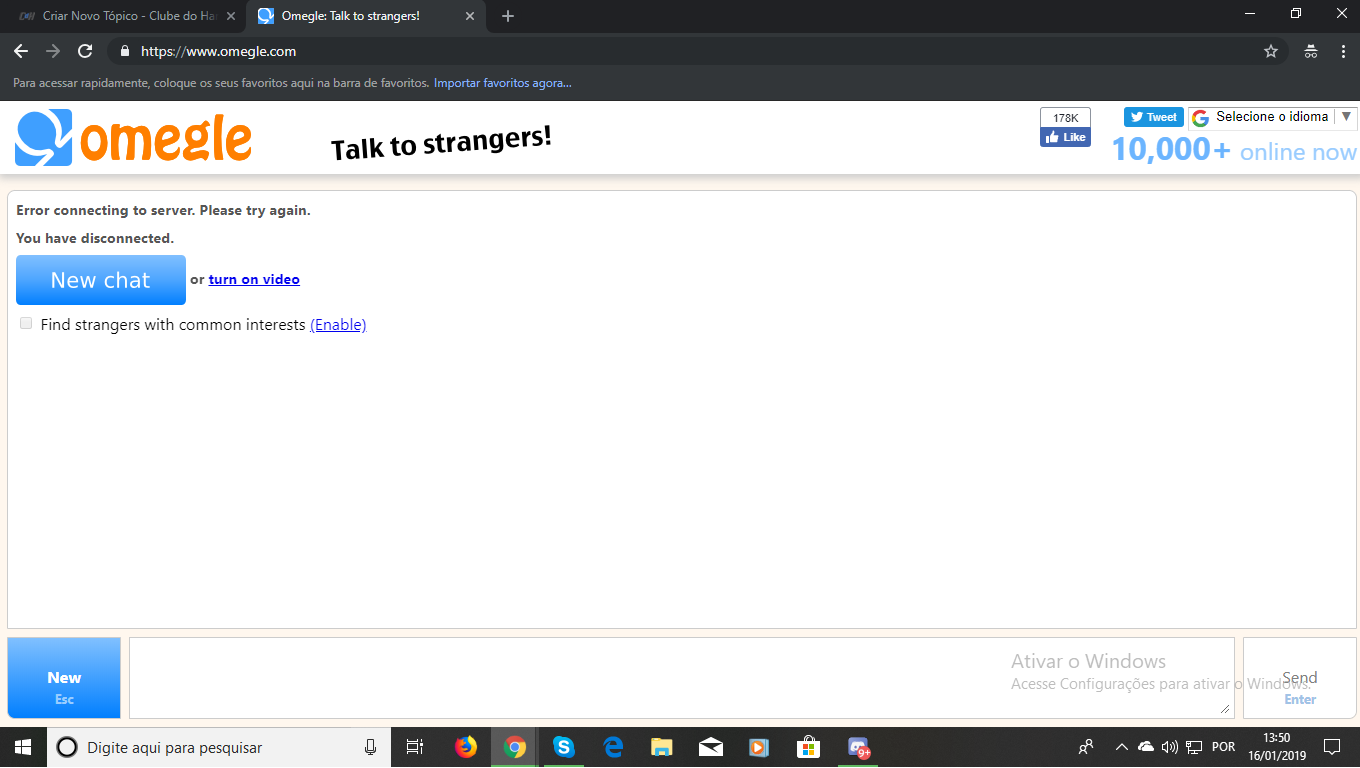This screenshot has height=768, width=1360.
Task: Click the Omegle logo
Action: point(133,138)
